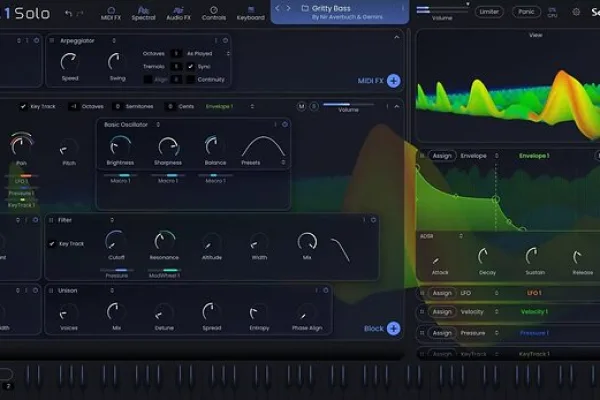Collapse the MIDI FX section chevron

click(x=397, y=38)
